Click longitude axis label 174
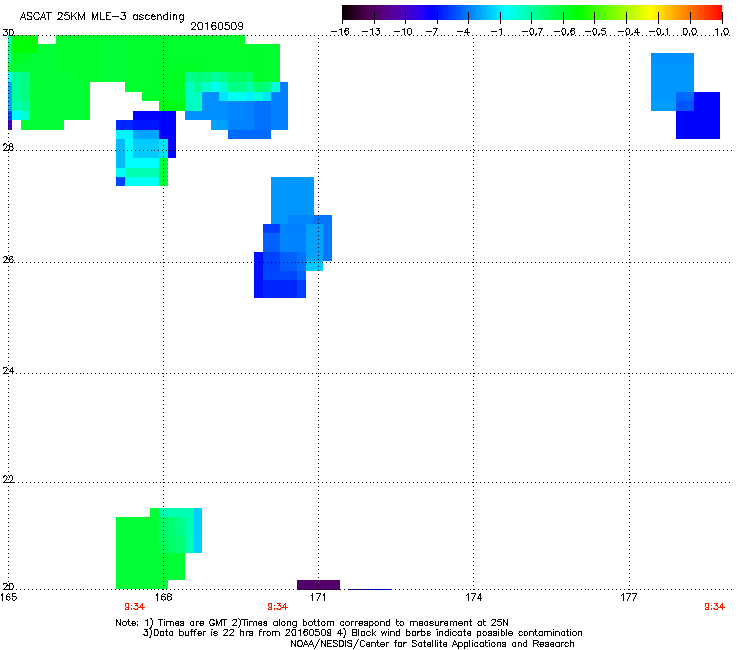This screenshot has width=740, height=650. (473, 597)
